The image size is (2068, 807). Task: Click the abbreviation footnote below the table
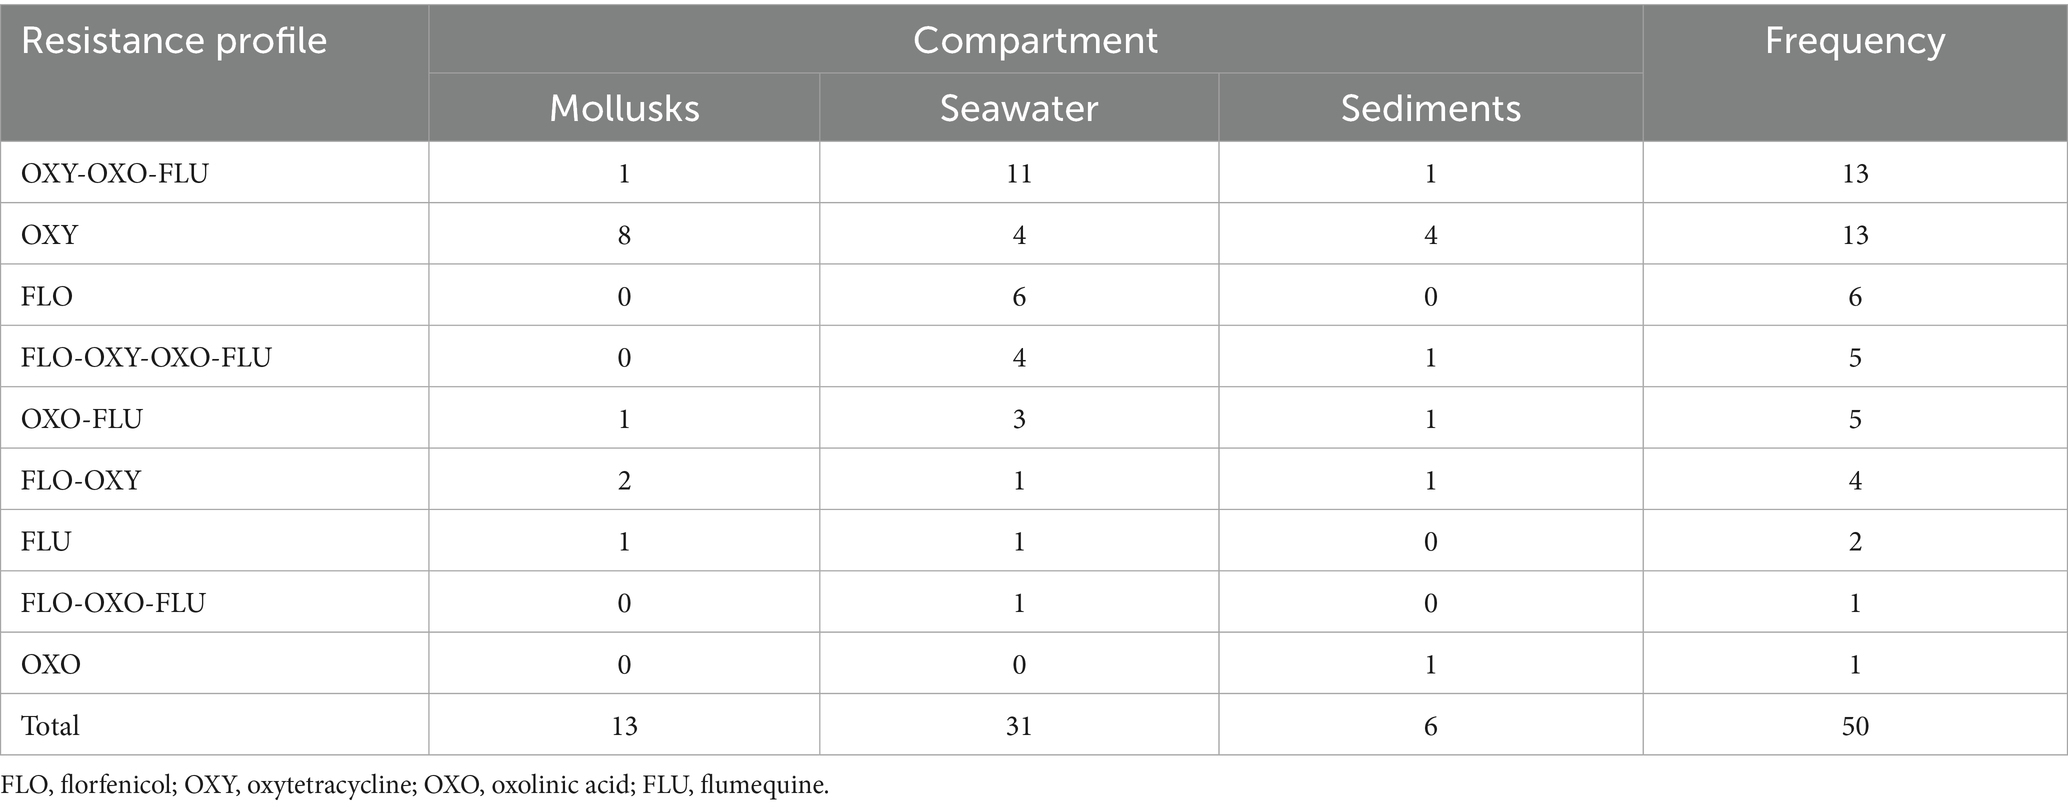pos(415,786)
